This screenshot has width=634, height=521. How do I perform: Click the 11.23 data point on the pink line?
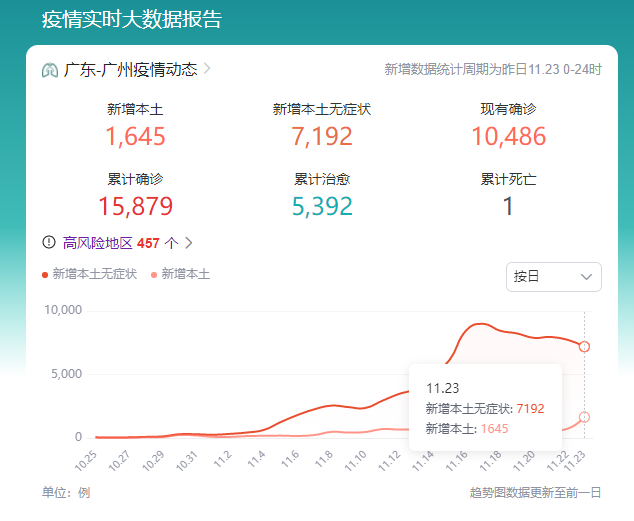[x=585, y=417]
